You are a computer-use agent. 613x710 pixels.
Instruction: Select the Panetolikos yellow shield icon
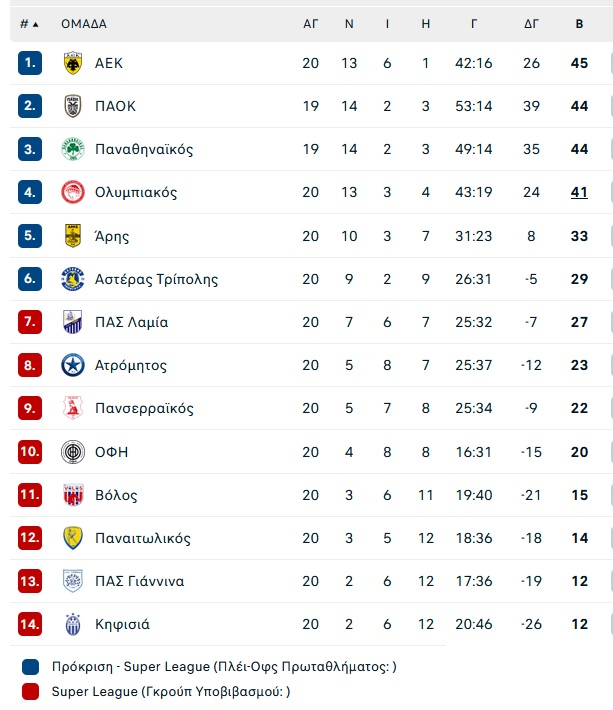tap(72, 538)
